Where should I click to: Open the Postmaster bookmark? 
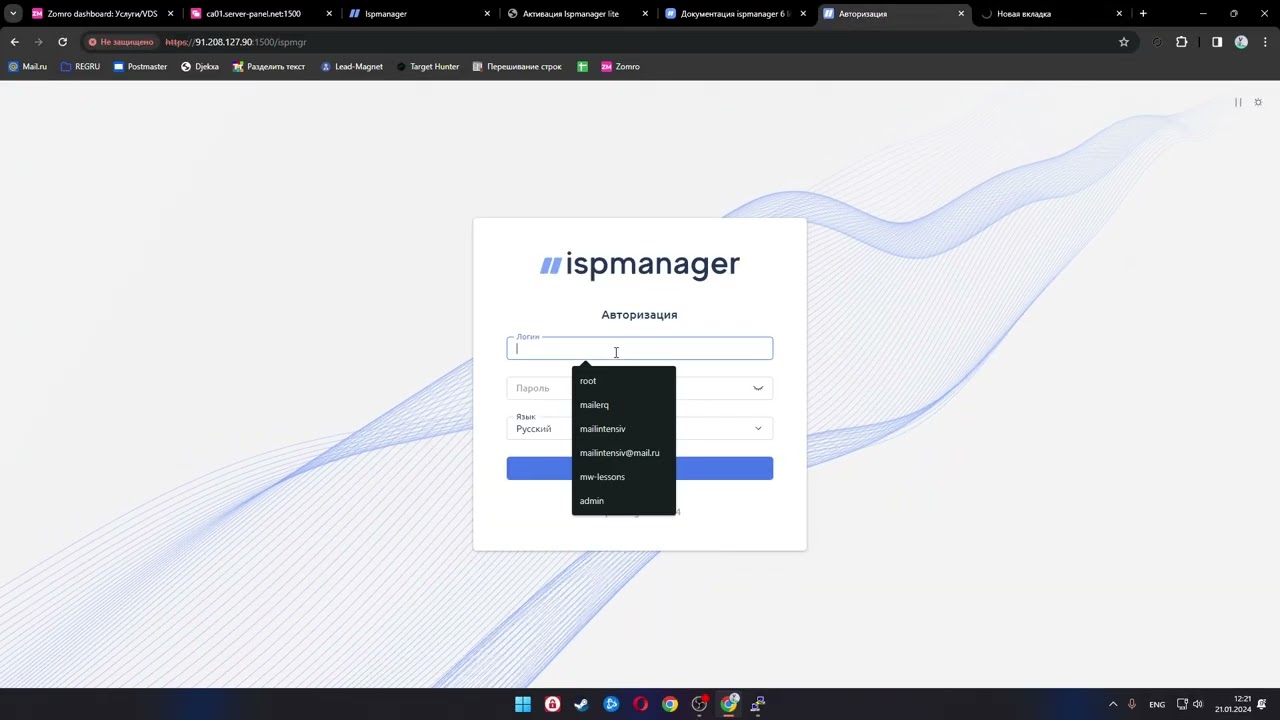tap(140, 67)
